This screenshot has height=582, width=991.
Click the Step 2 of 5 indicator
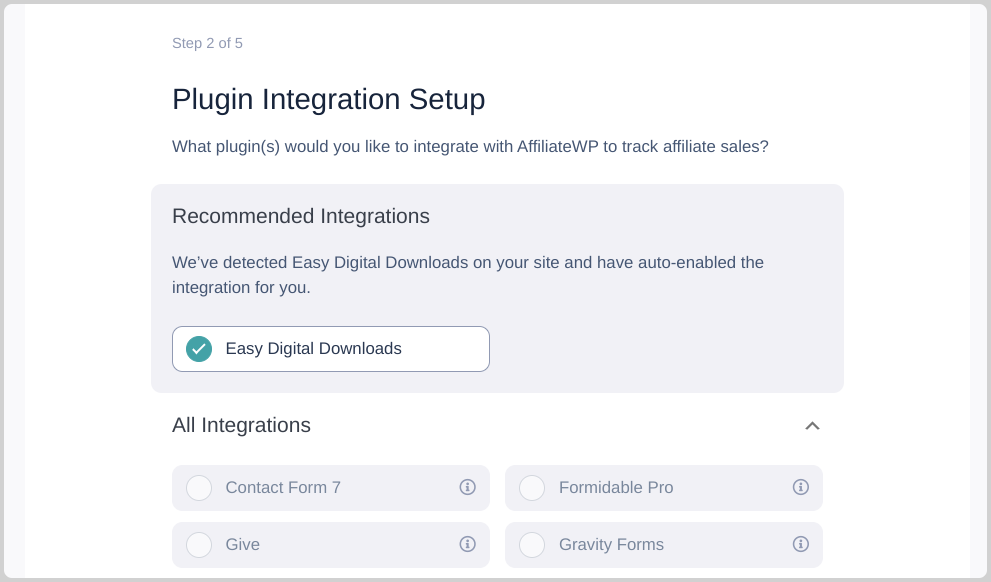[207, 43]
